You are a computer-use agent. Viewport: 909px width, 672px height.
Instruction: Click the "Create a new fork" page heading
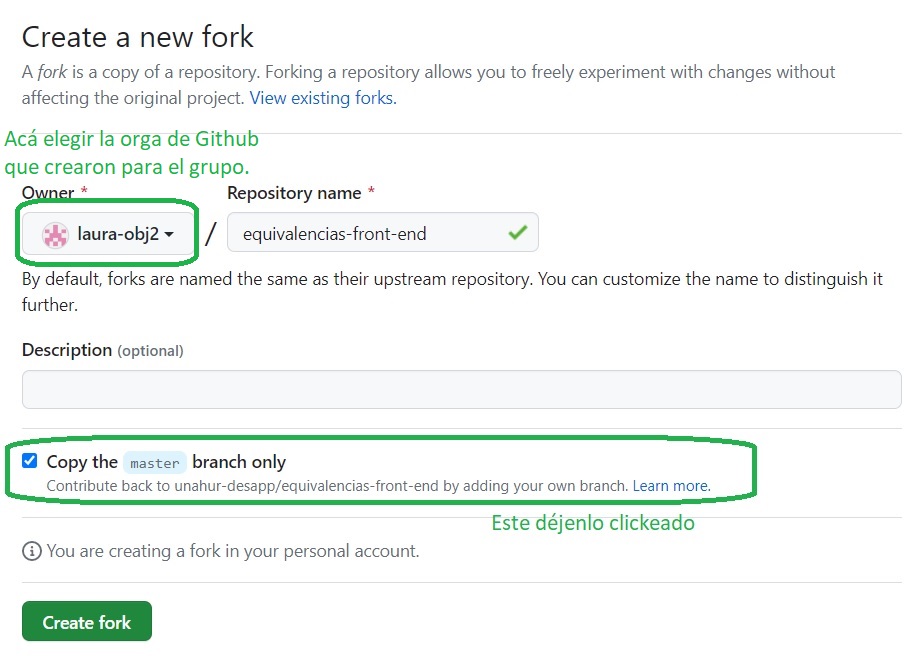(x=137, y=36)
